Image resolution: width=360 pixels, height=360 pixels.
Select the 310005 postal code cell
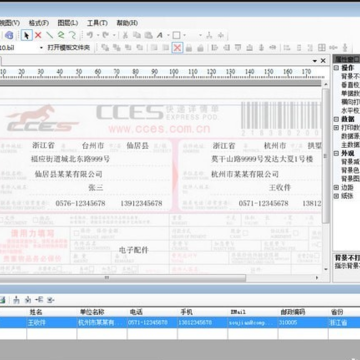(x=303, y=323)
